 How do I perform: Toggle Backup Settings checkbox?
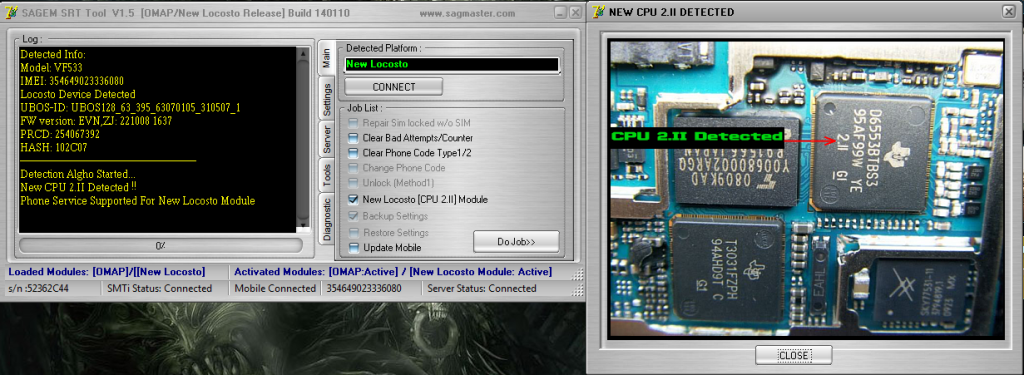click(x=353, y=216)
